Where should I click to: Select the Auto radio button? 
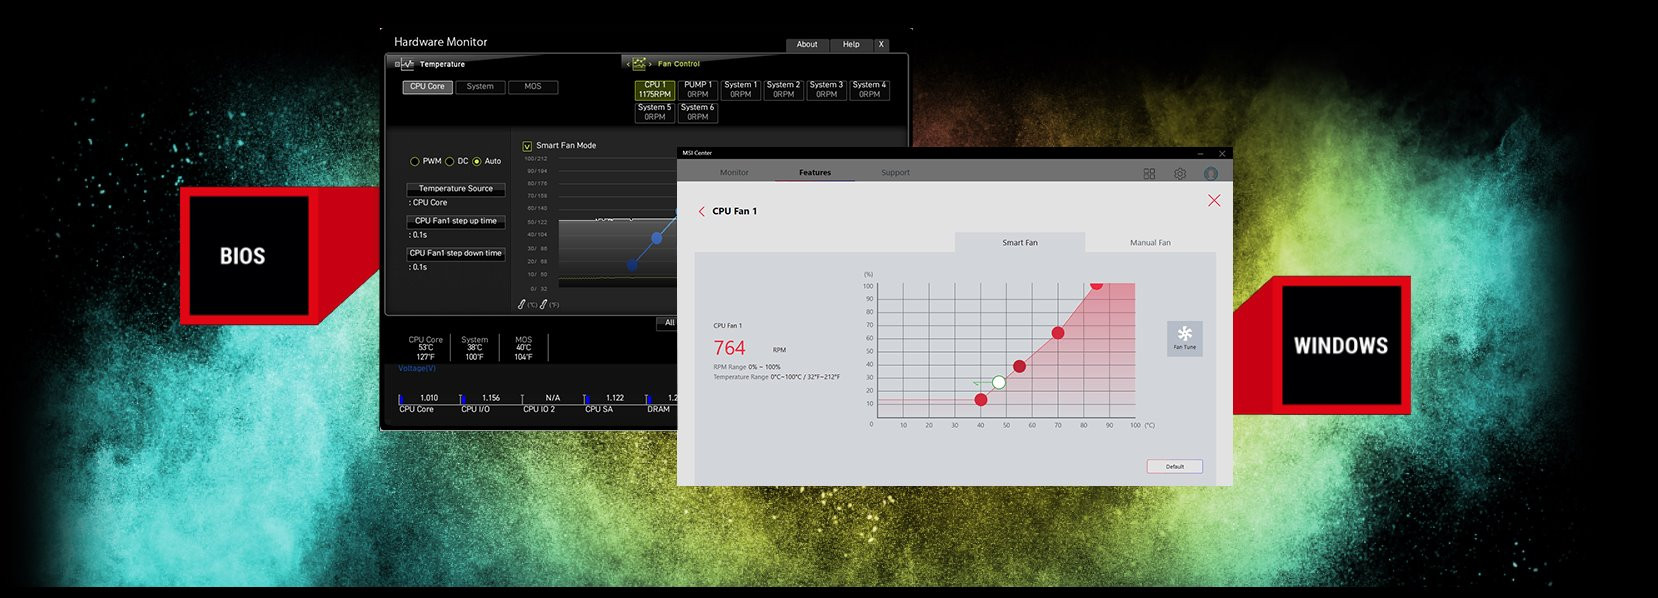coord(477,161)
